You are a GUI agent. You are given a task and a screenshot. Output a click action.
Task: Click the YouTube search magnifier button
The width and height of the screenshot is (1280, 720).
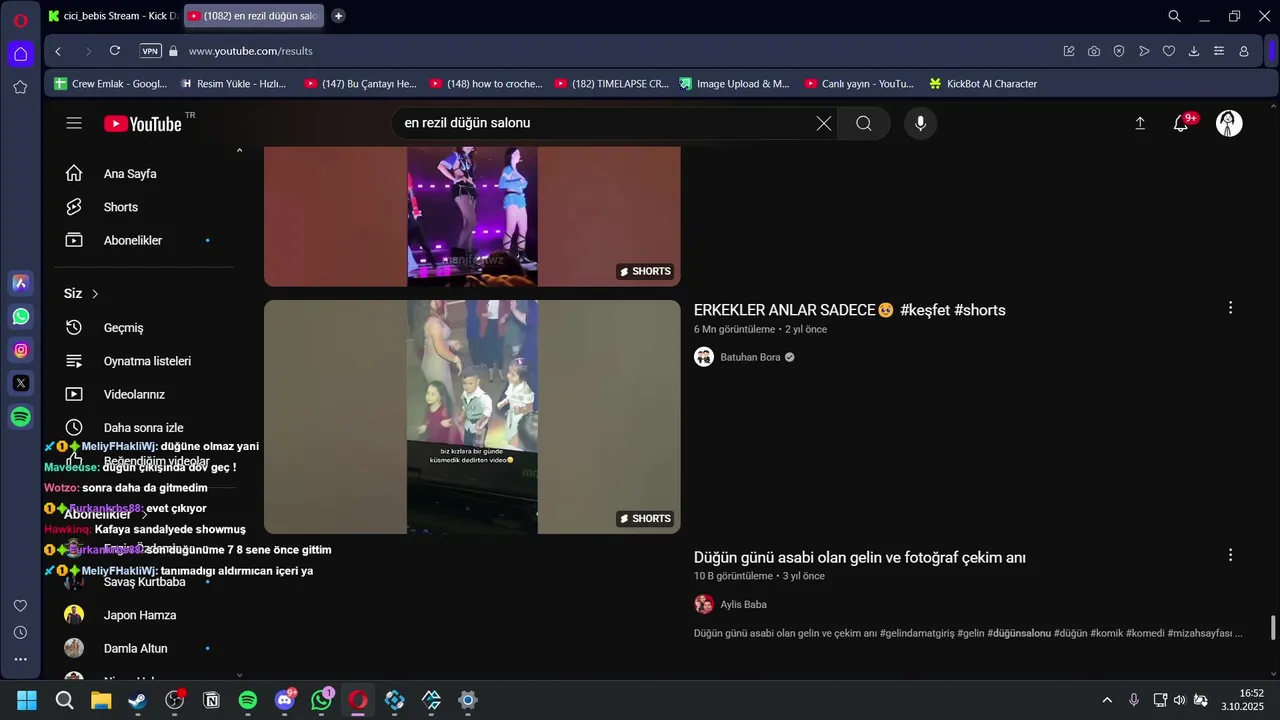tap(864, 123)
